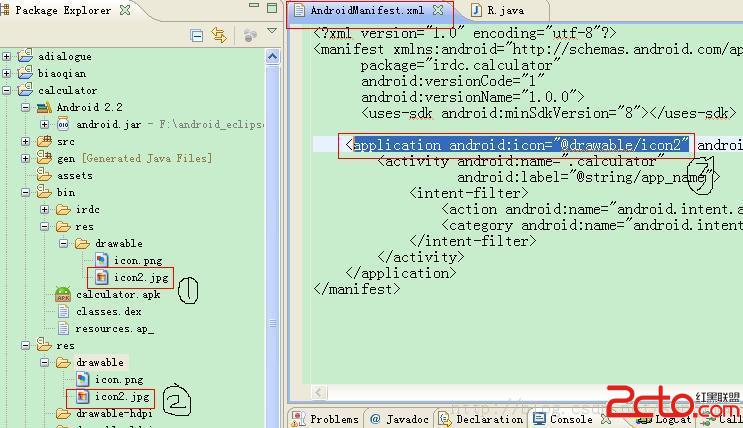Collapse the drawable folder above drawable-hdpi
This screenshot has width=743, height=428.
tap(45, 363)
